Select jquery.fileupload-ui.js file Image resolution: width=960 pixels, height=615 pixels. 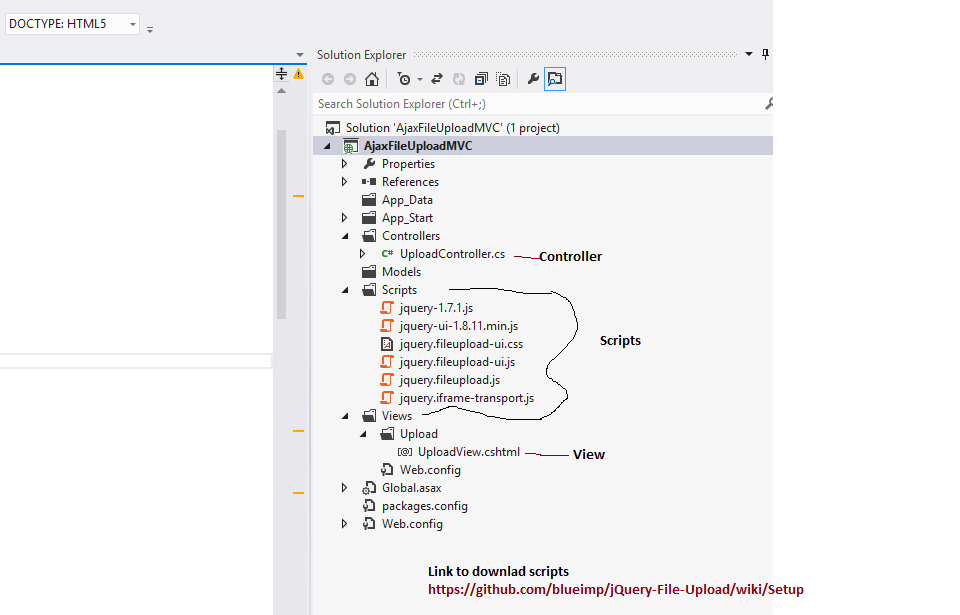[x=457, y=362]
